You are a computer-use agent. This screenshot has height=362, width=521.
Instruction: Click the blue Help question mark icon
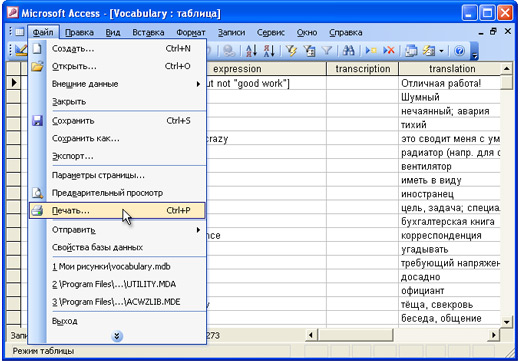[459, 51]
